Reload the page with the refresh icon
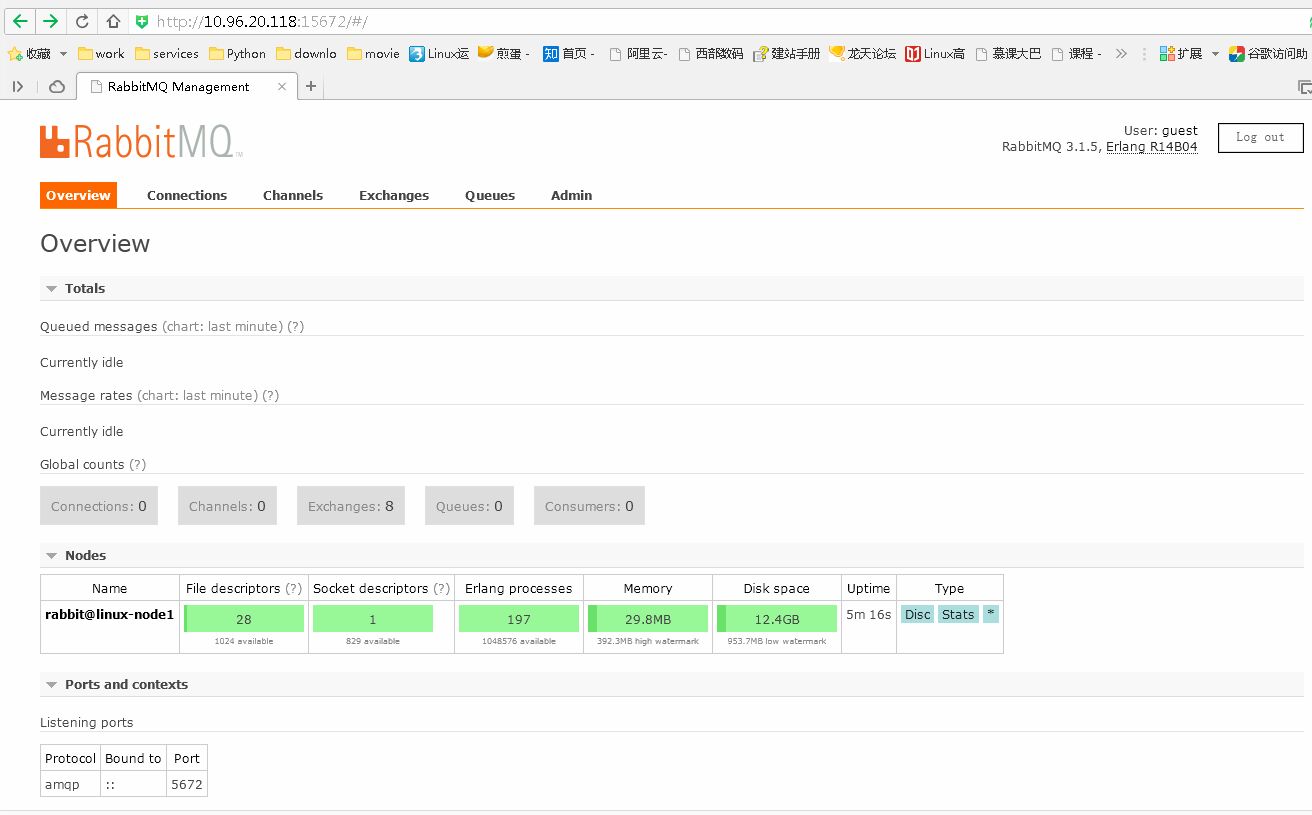The image size is (1312, 815). tap(83, 21)
